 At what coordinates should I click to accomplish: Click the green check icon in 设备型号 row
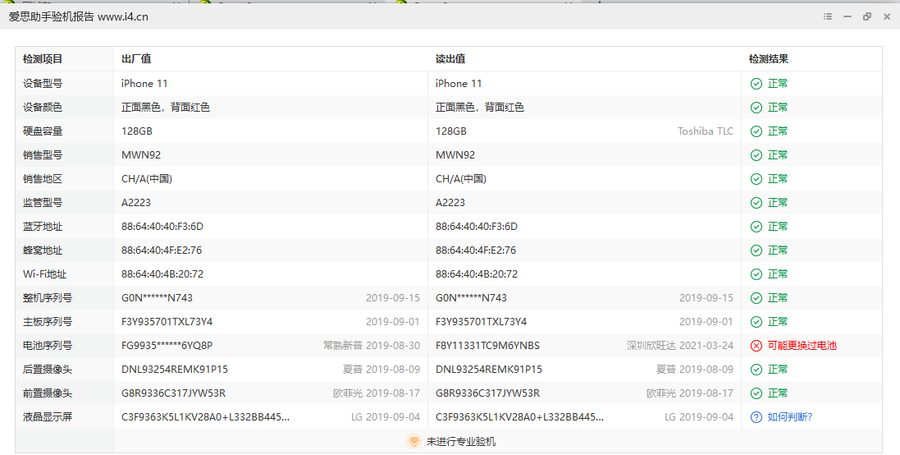[756, 84]
